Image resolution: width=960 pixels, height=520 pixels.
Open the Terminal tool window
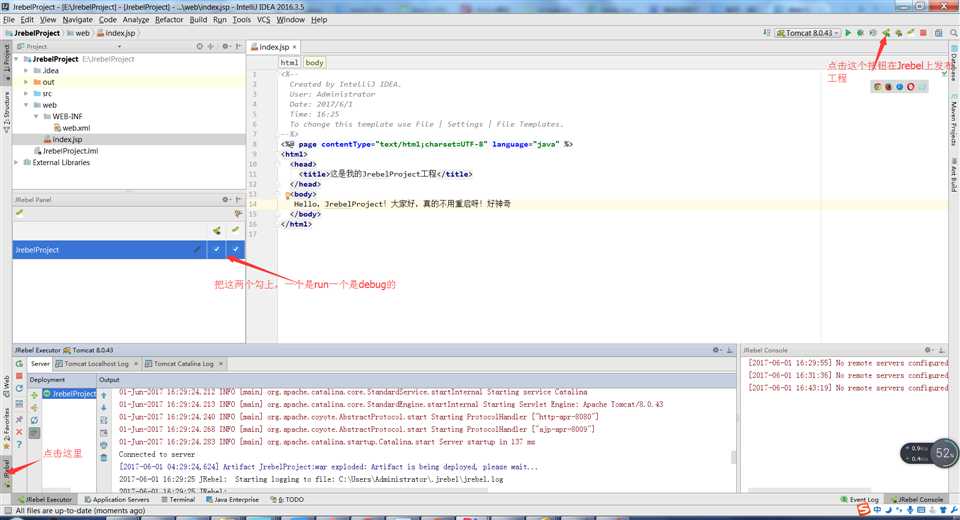click(178, 500)
